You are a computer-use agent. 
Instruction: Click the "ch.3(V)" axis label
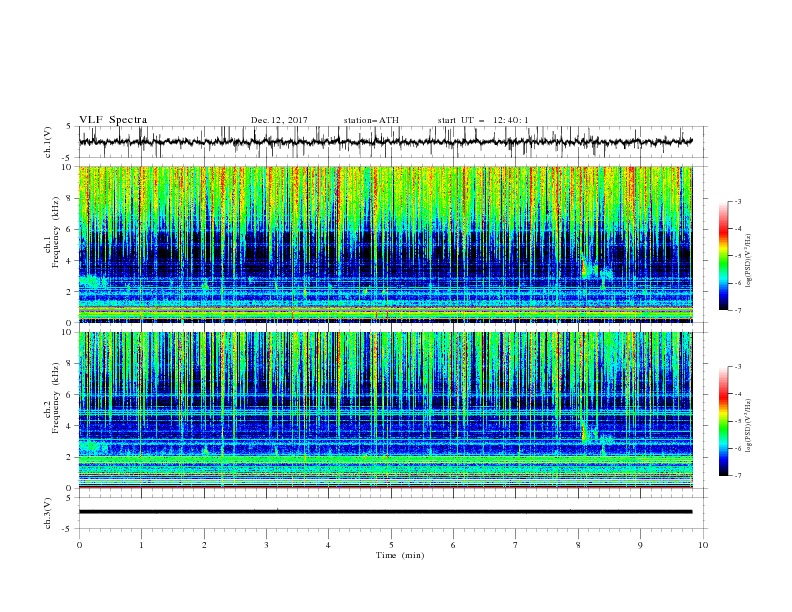click(x=48, y=513)
